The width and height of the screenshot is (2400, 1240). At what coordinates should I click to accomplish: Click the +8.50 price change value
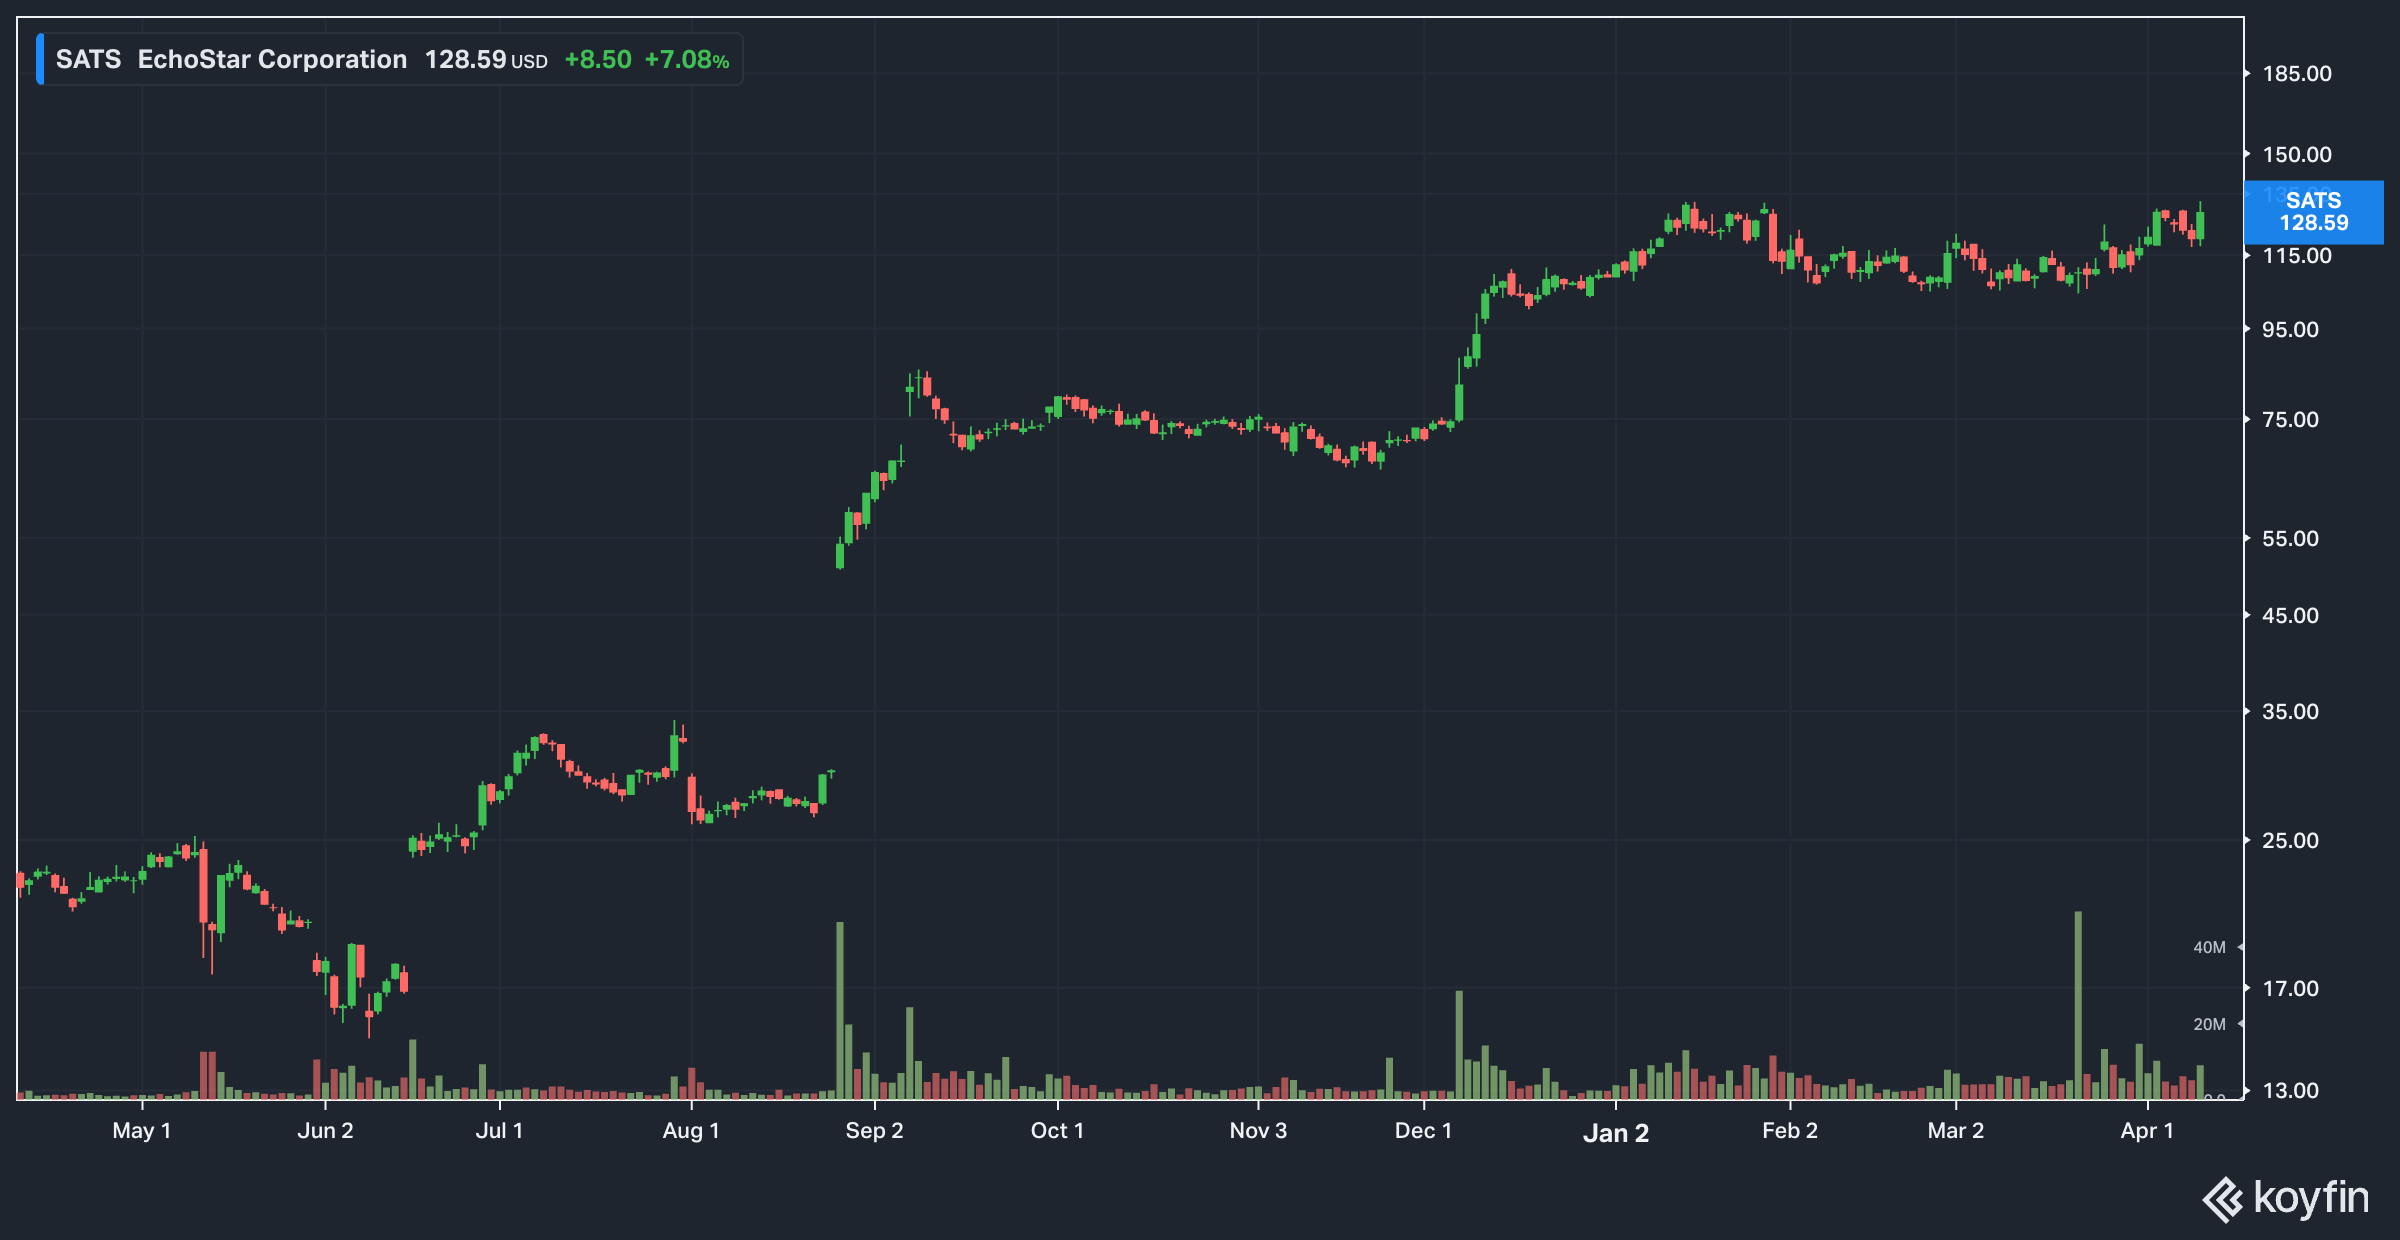pos(598,60)
